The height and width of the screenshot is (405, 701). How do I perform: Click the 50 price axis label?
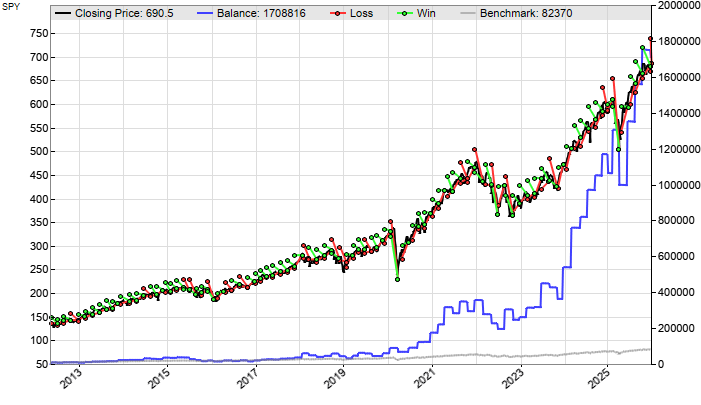[42, 364]
